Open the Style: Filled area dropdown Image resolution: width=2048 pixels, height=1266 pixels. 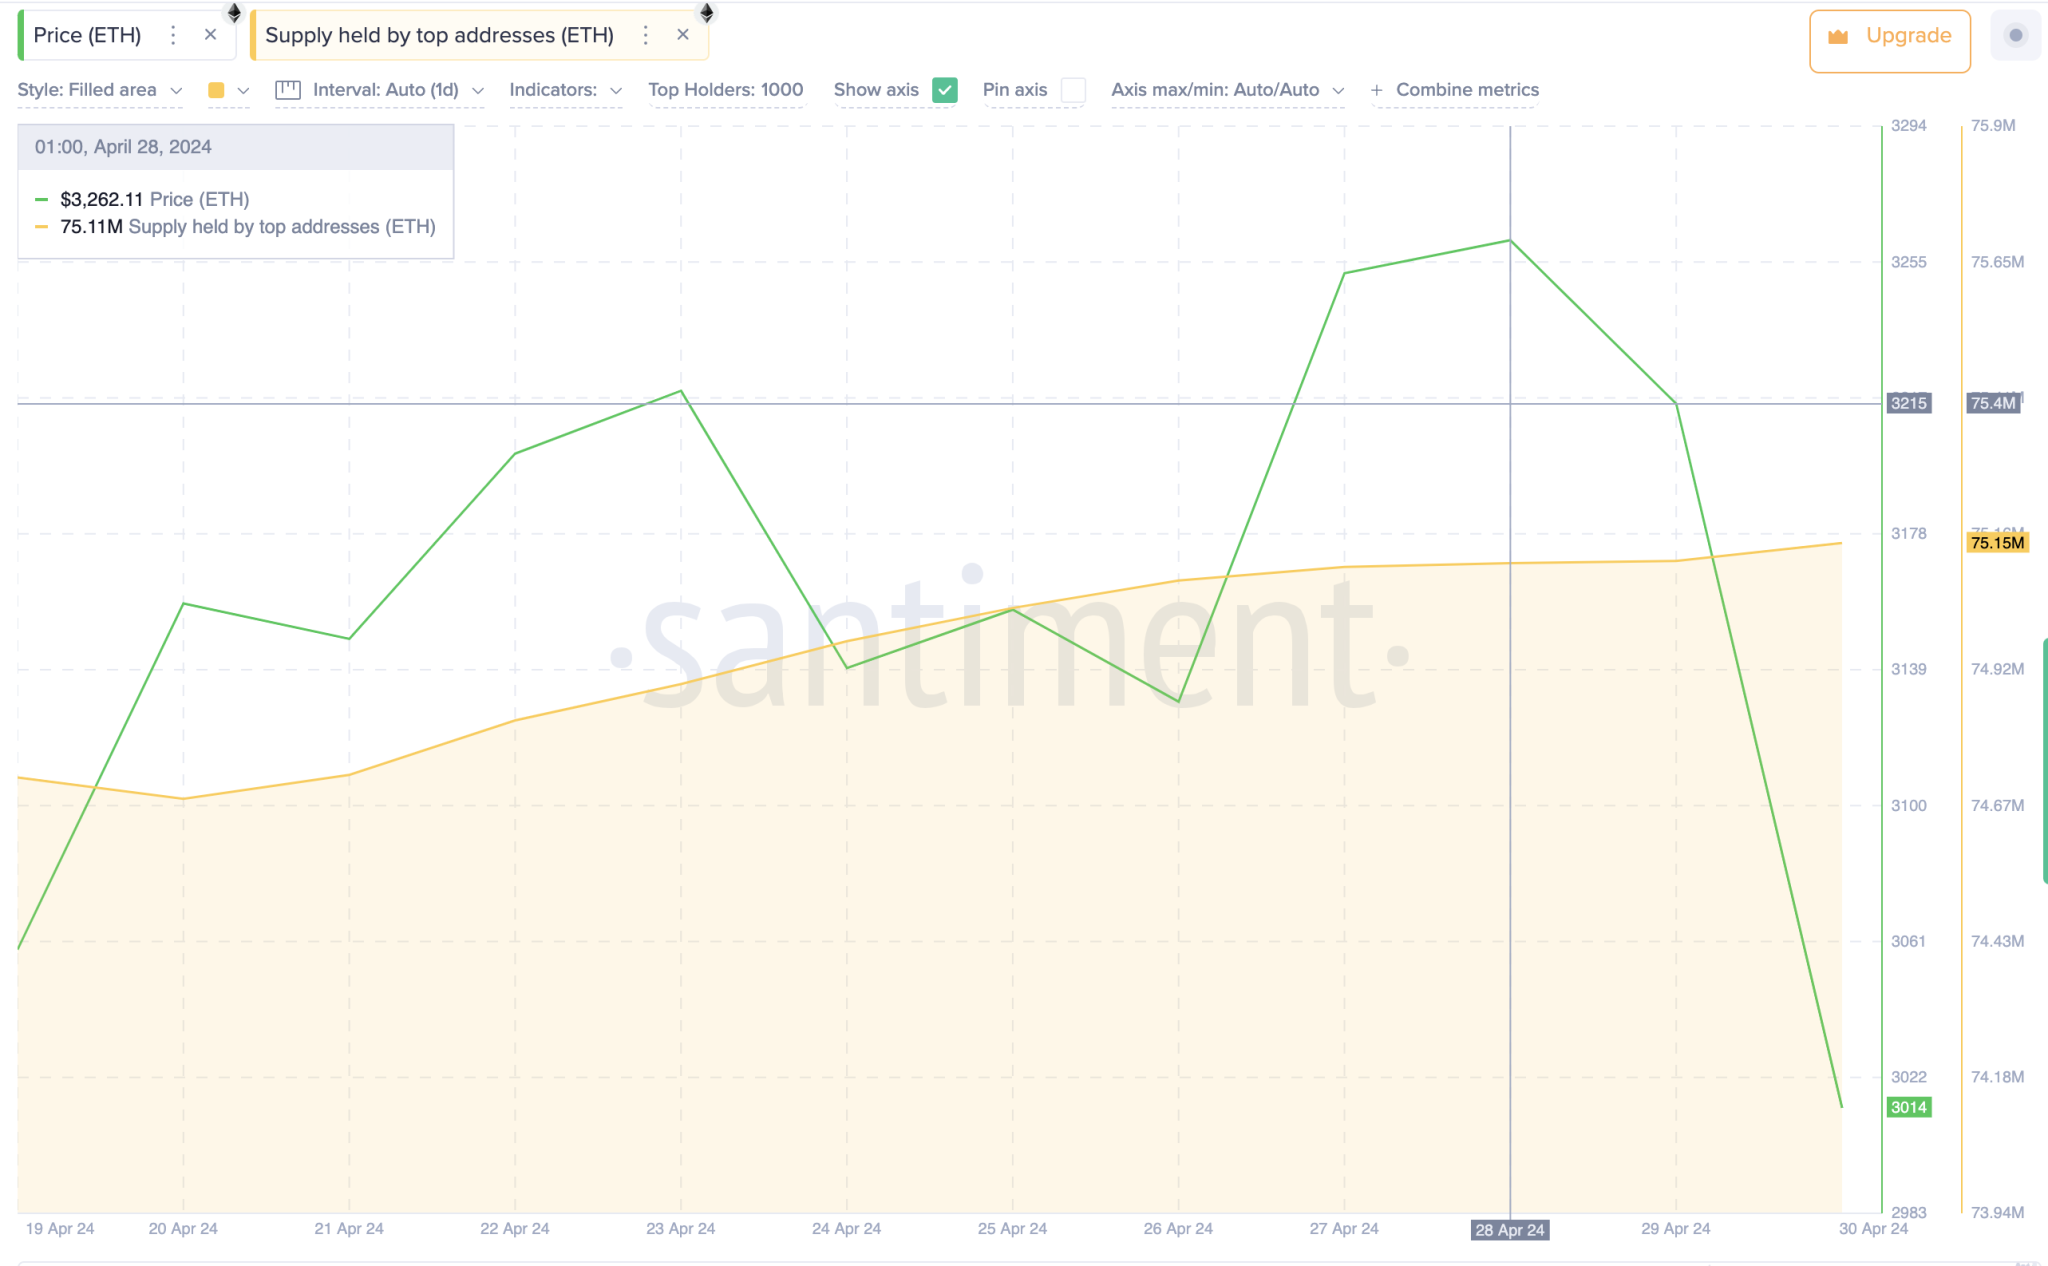(99, 89)
